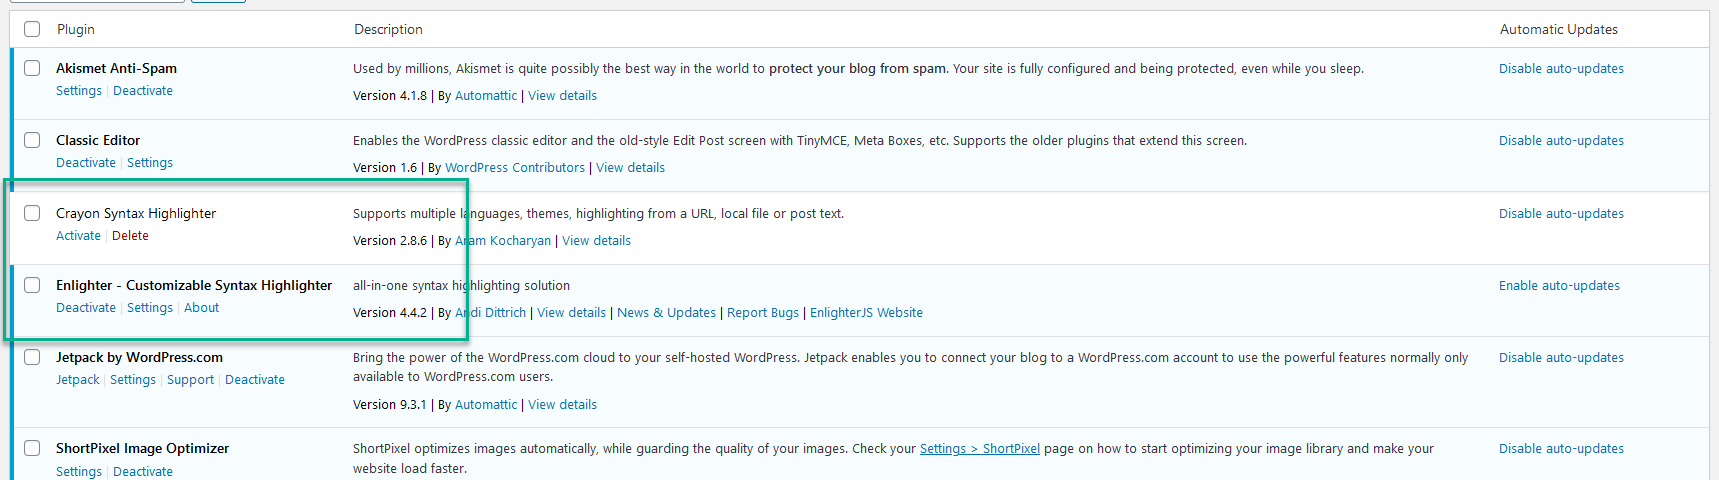
Task: Tick the select-all checkbox beside Plugin header
Action: (x=32, y=29)
